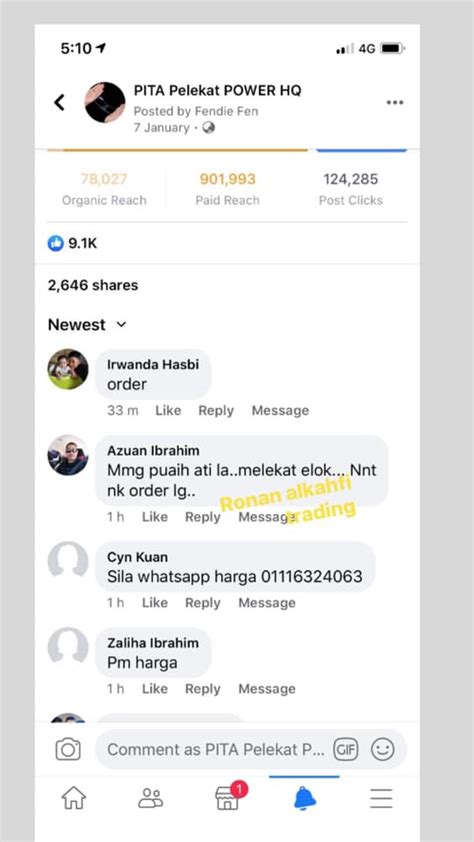Like Irwanda Hasbi's comment
Screen dimensions: 474x842
pyautogui.click(x=168, y=410)
